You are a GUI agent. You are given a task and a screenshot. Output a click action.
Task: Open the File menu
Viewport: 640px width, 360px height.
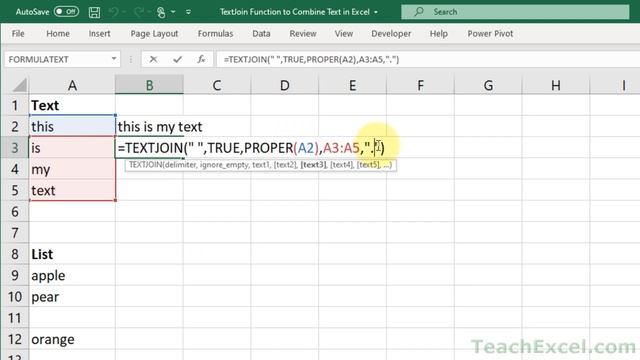click(x=18, y=33)
